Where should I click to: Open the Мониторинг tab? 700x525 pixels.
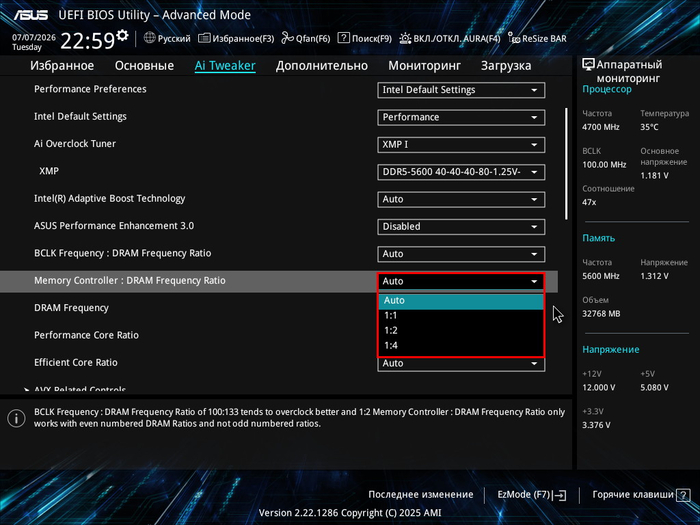pyautogui.click(x=424, y=66)
